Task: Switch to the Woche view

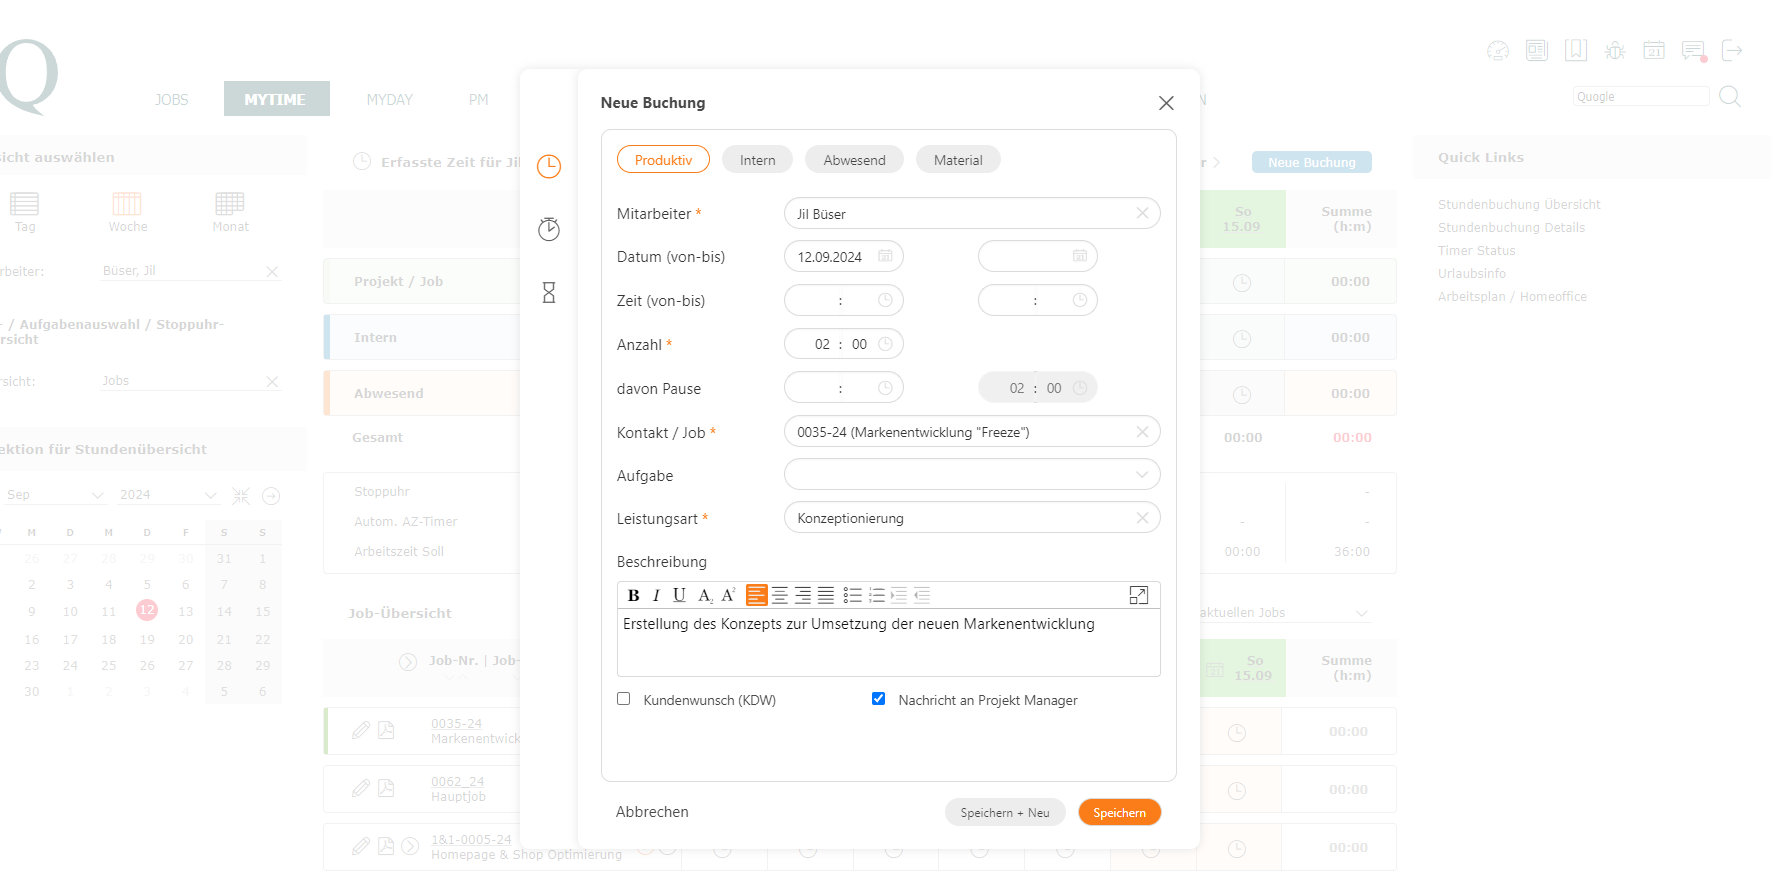Action: click(x=128, y=212)
